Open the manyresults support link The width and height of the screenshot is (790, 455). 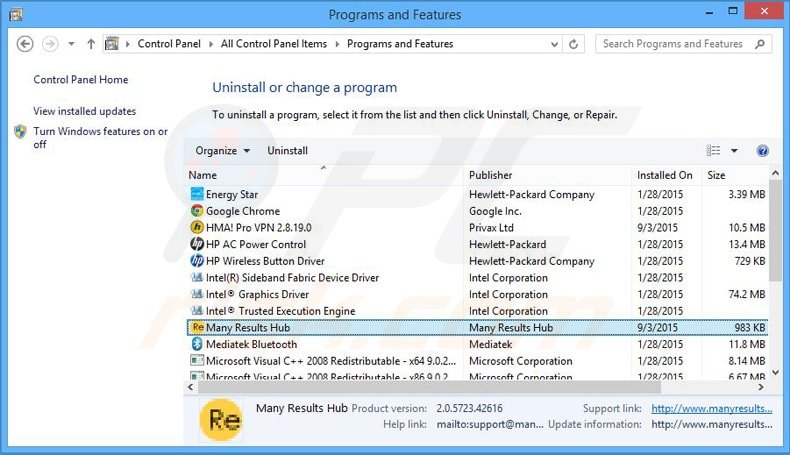711,409
